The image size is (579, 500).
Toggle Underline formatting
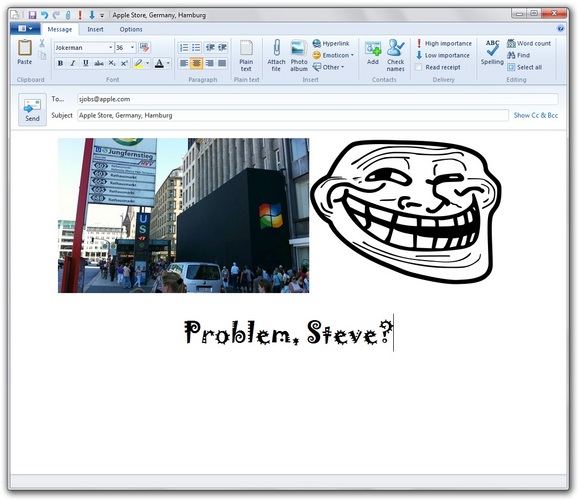pyautogui.click(x=86, y=64)
